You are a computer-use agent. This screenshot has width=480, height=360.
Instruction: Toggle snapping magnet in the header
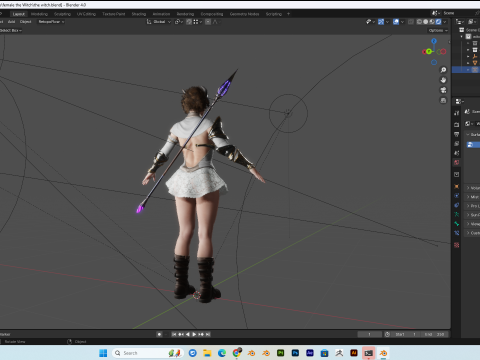[189, 22]
